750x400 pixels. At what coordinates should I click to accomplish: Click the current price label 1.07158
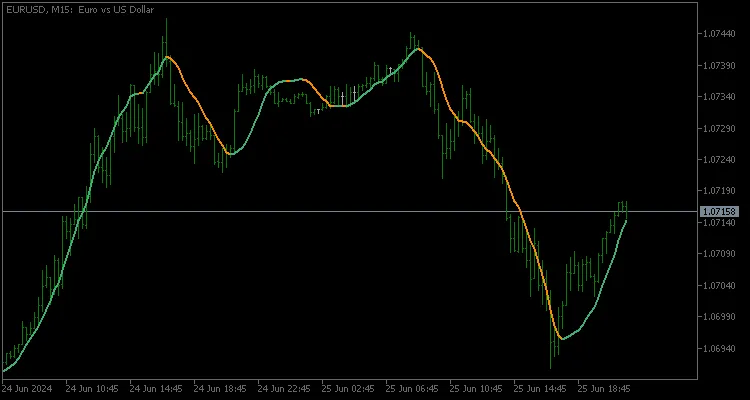click(720, 212)
